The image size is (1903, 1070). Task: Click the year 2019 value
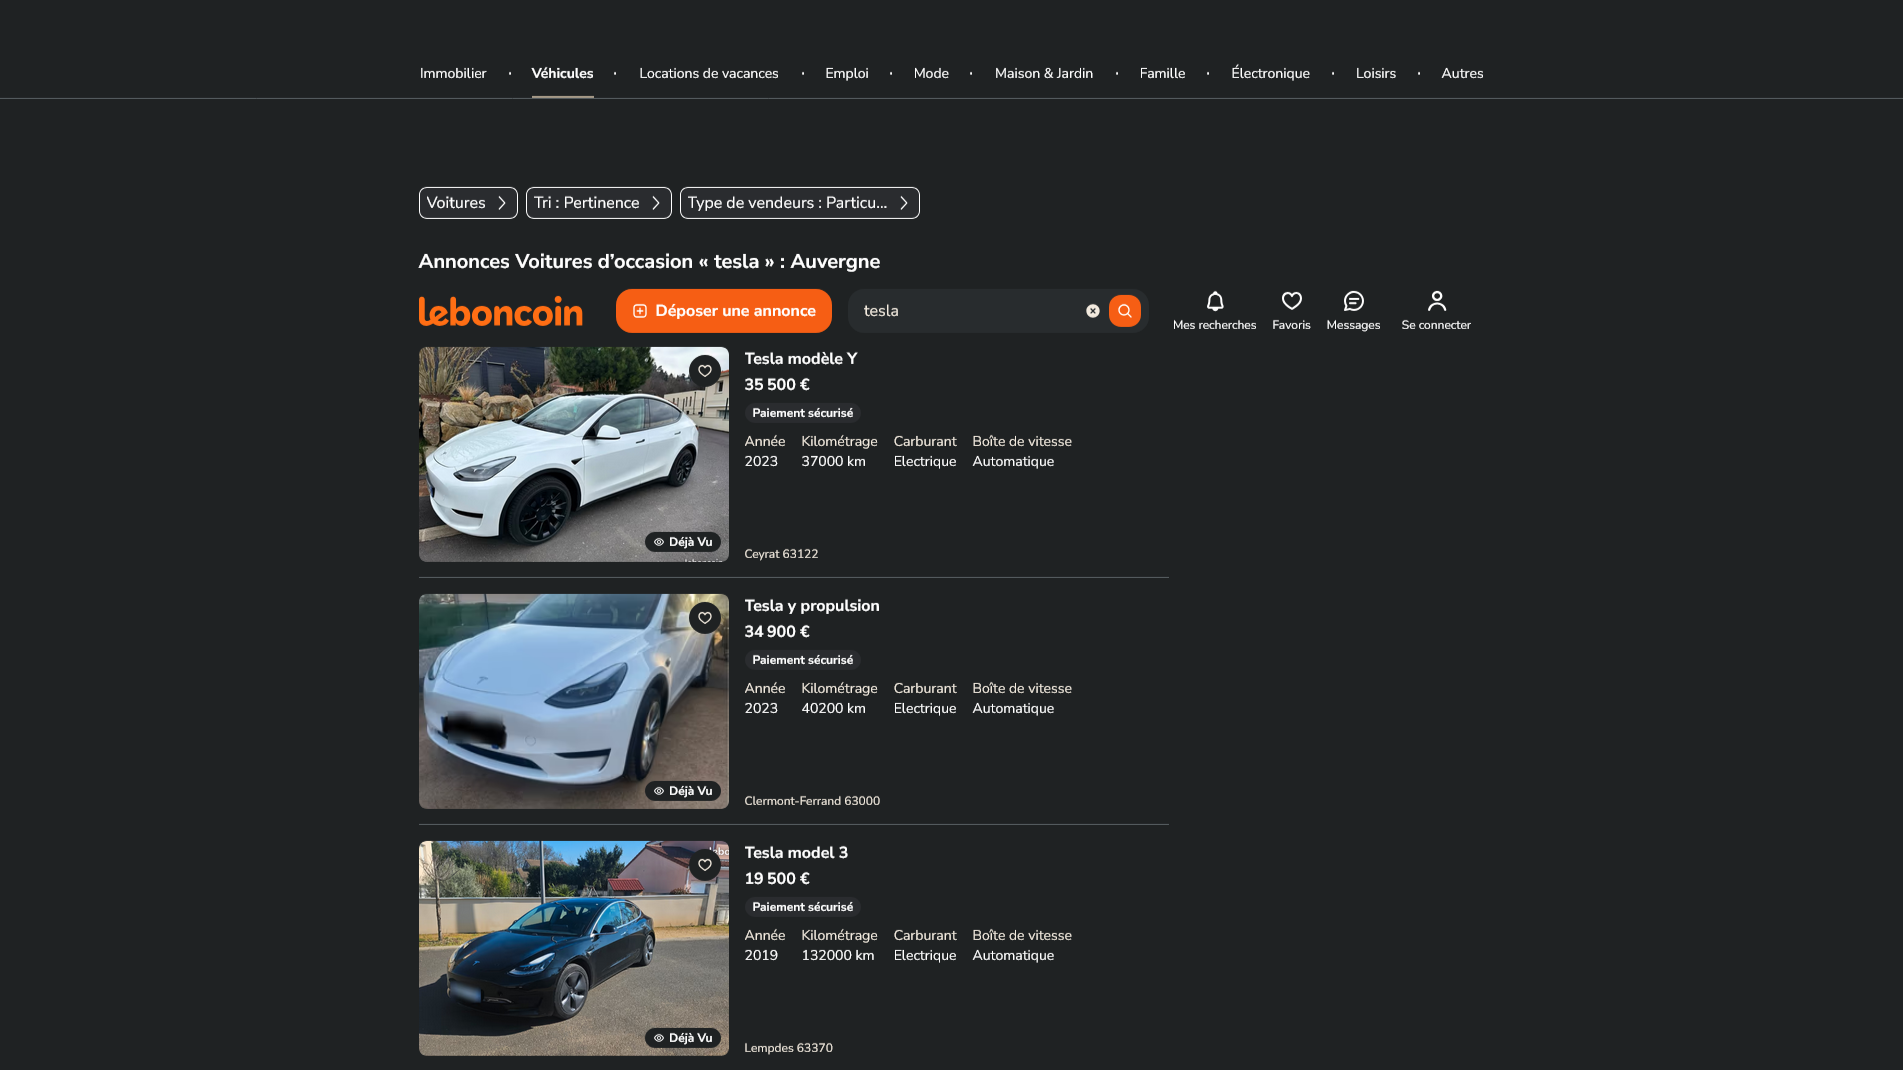pyautogui.click(x=761, y=955)
